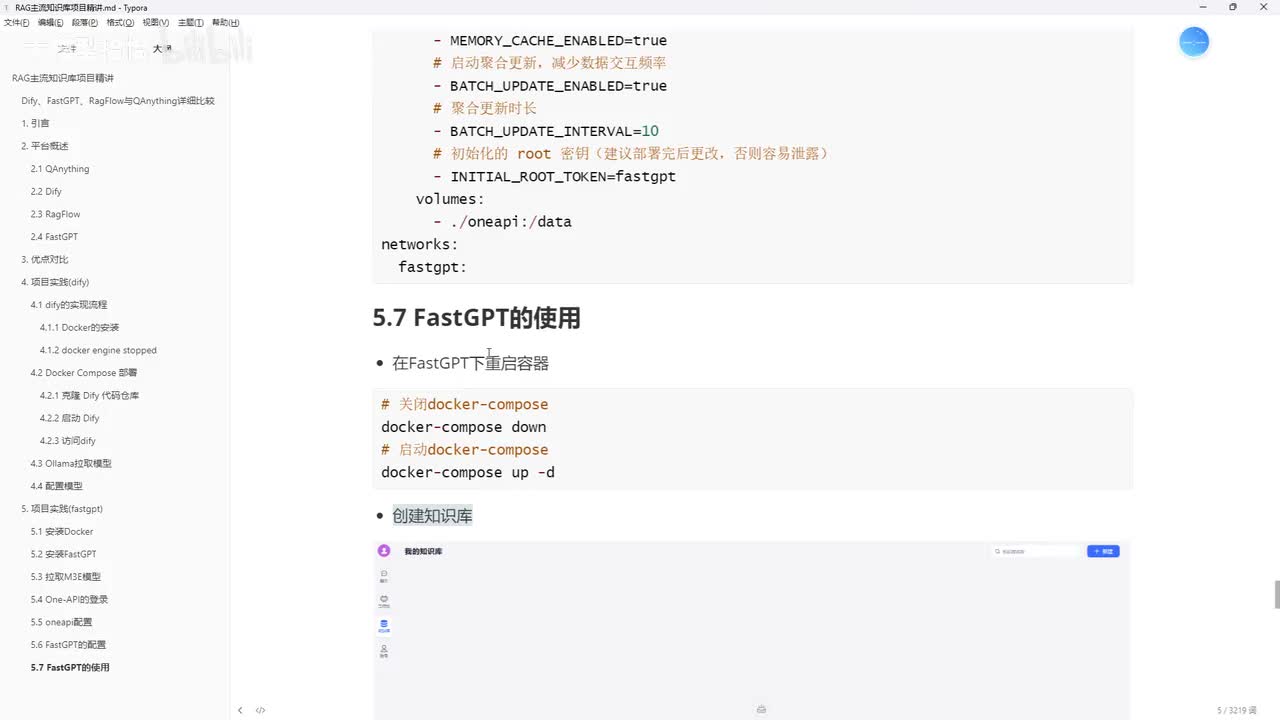This screenshot has width=1280, height=720.
Task: Click the account icon in embedded FastGPT sidebar
Action: [x=384, y=651]
